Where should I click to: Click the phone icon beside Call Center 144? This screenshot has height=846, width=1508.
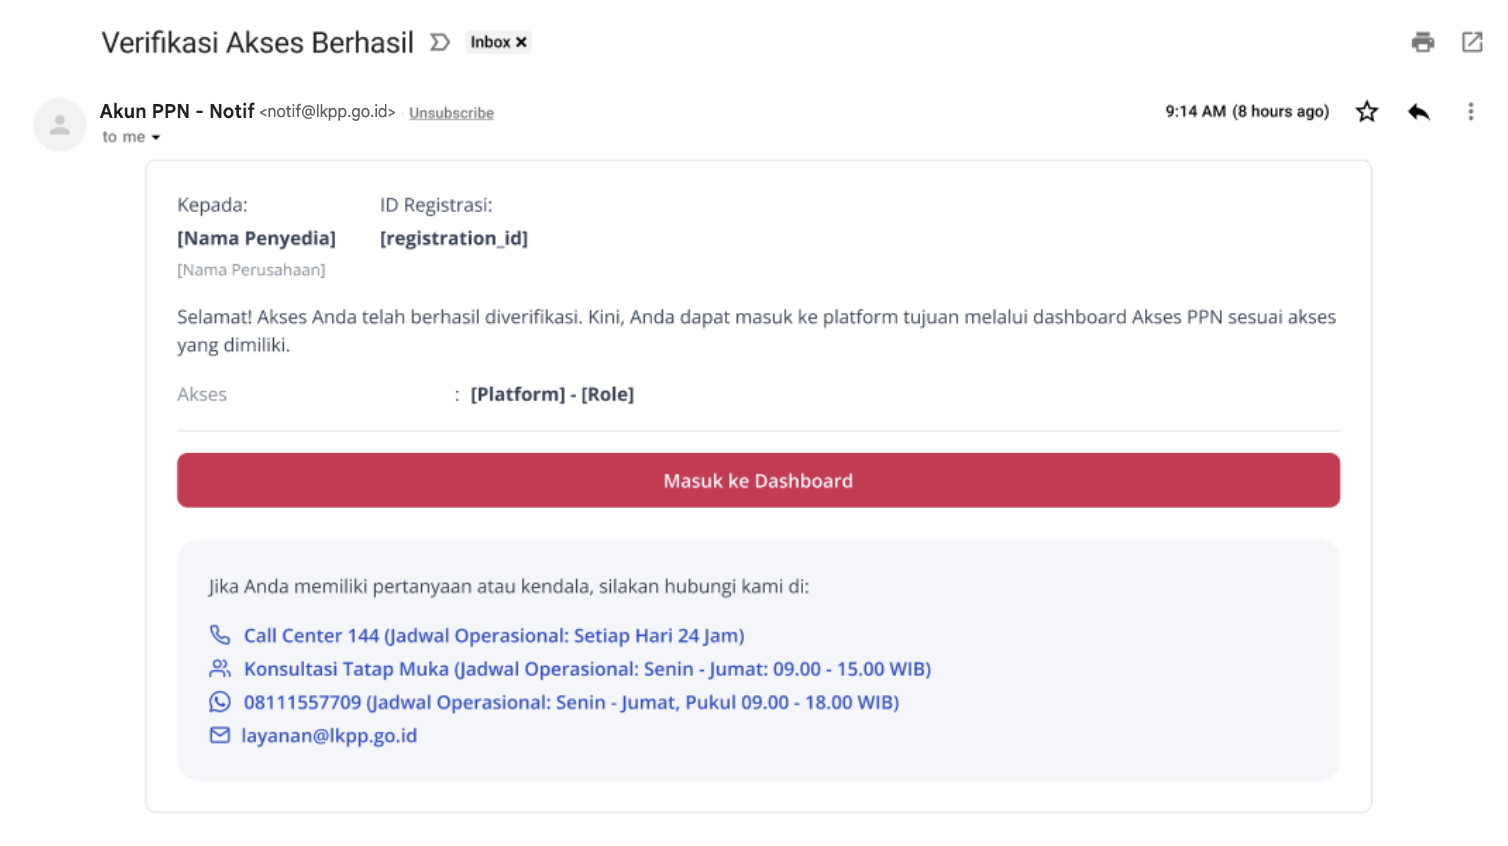(x=220, y=635)
